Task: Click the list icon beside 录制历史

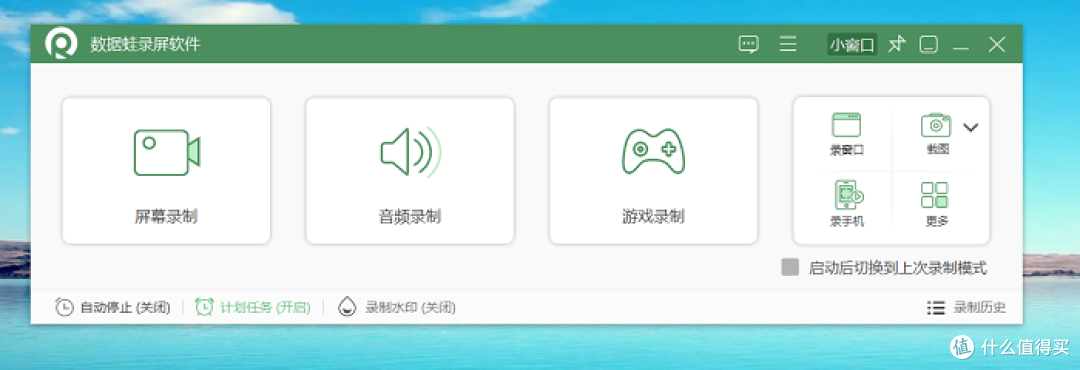Action: coord(935,308)
